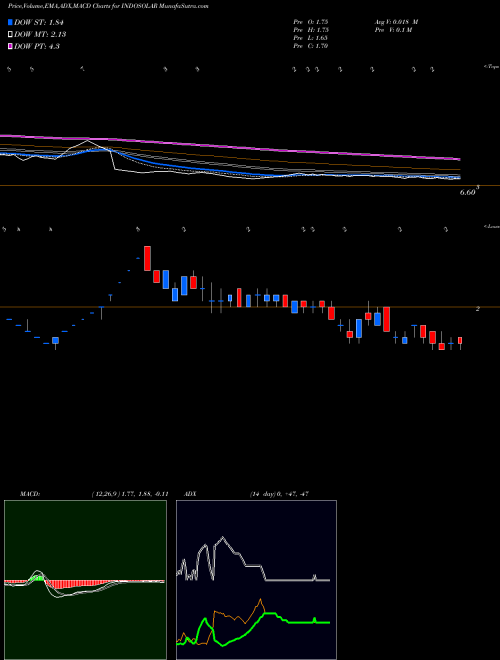Screen dimensions: 500x660
Task: Click ADX values '(14 day) 0, +47, -47'
Action: tap(279, 494)
